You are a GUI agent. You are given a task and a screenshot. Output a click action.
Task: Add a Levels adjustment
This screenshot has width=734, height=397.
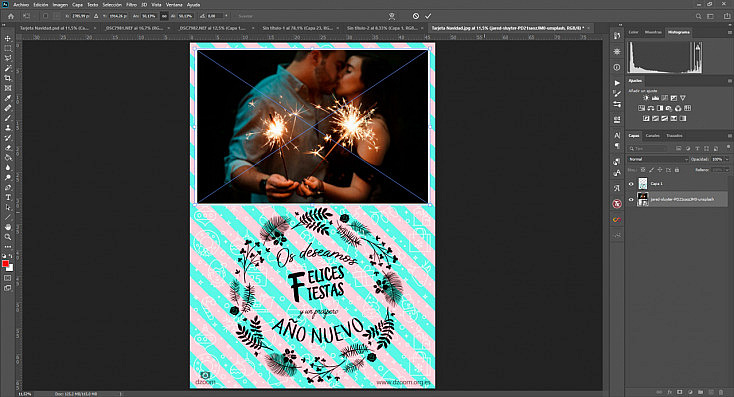655,98
